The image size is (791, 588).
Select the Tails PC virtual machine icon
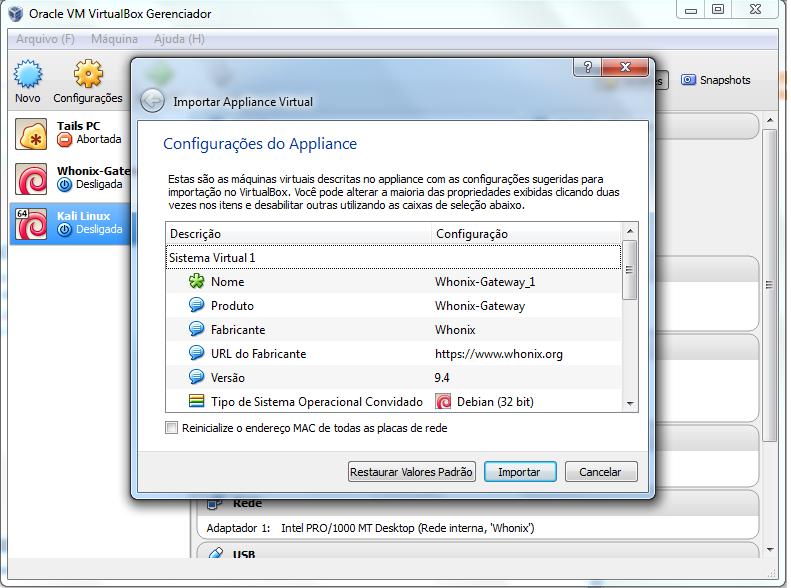point(33,133)
